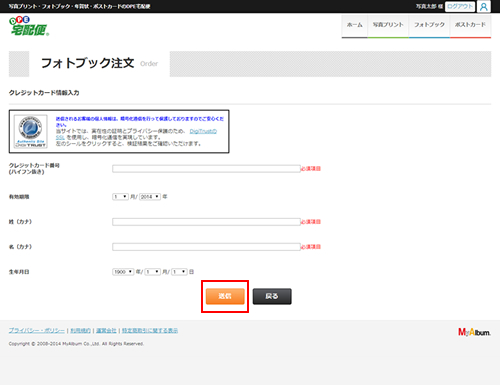
Task: Focus the credit card number field
Action: tap(206, 169)
